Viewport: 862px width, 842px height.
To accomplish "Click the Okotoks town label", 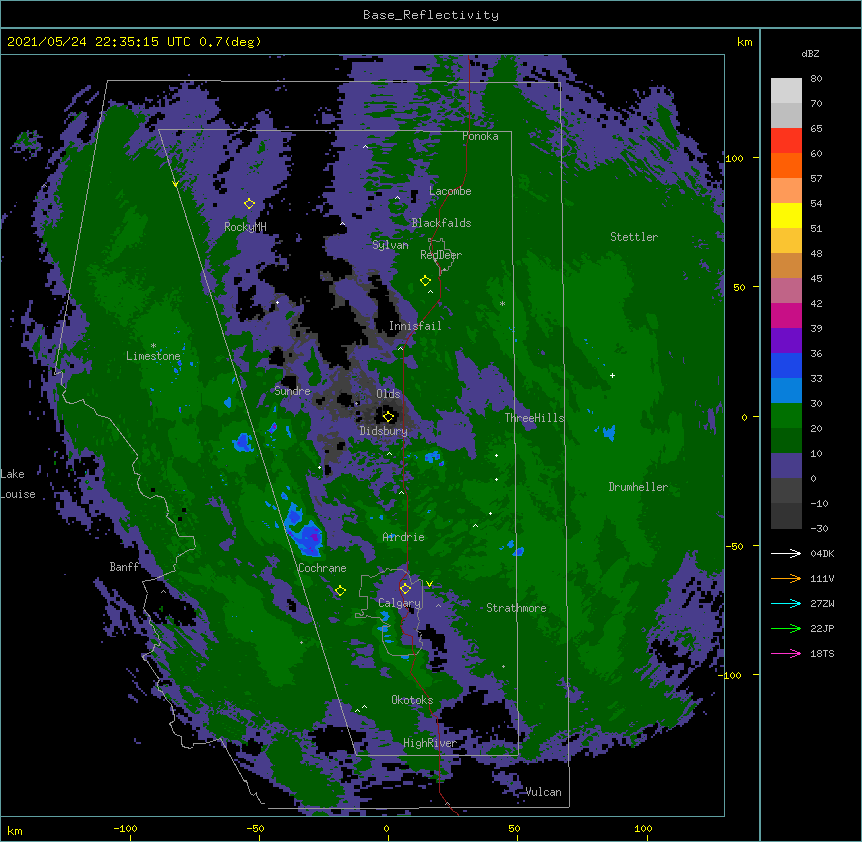I will pyautogui.click(x=412, y=700).
